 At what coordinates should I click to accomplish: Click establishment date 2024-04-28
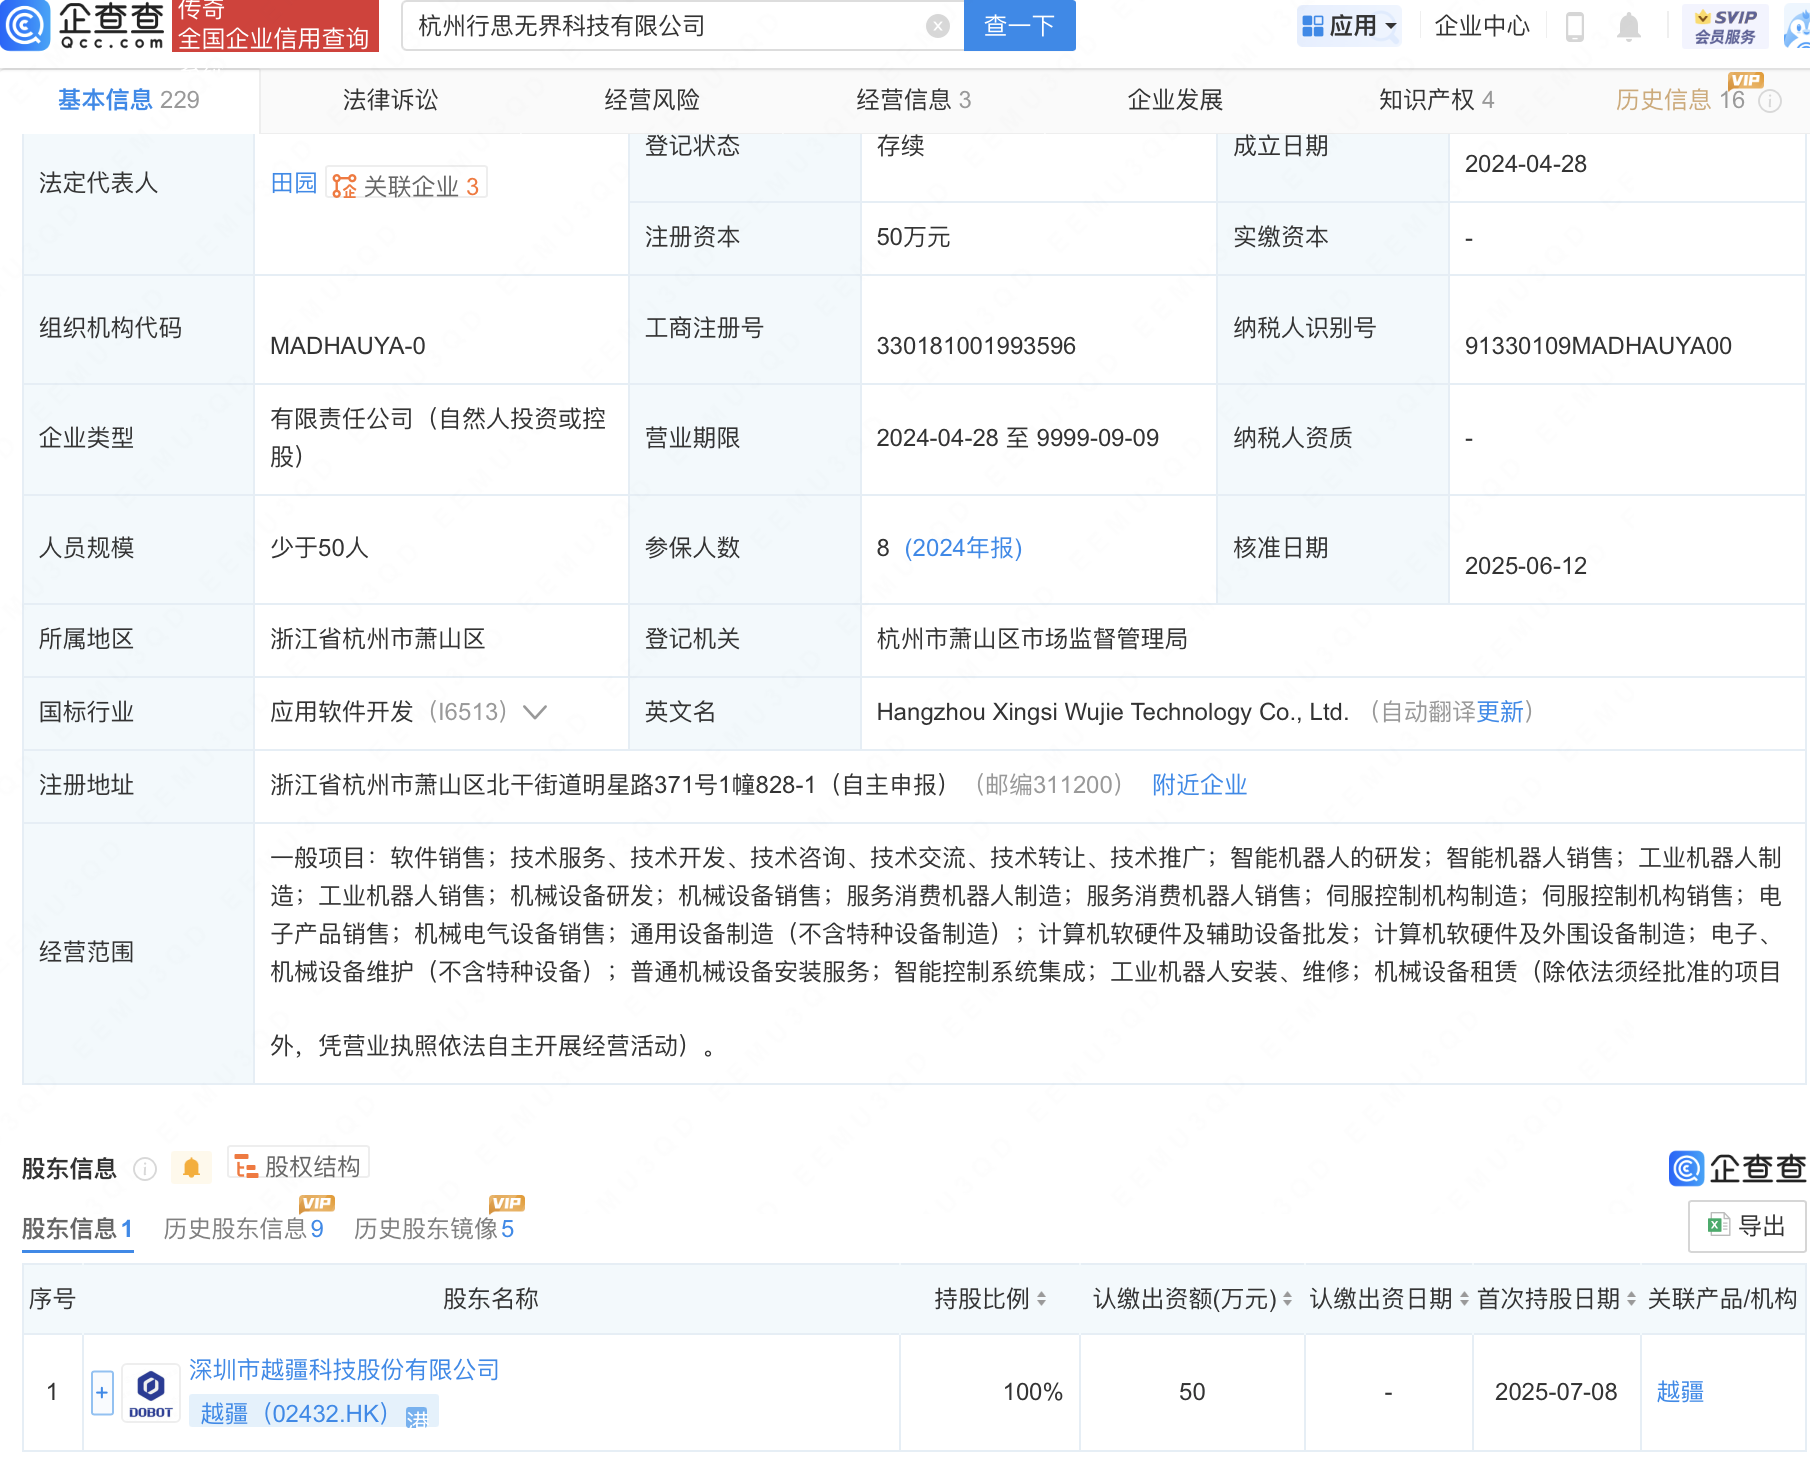[1525, 164]
